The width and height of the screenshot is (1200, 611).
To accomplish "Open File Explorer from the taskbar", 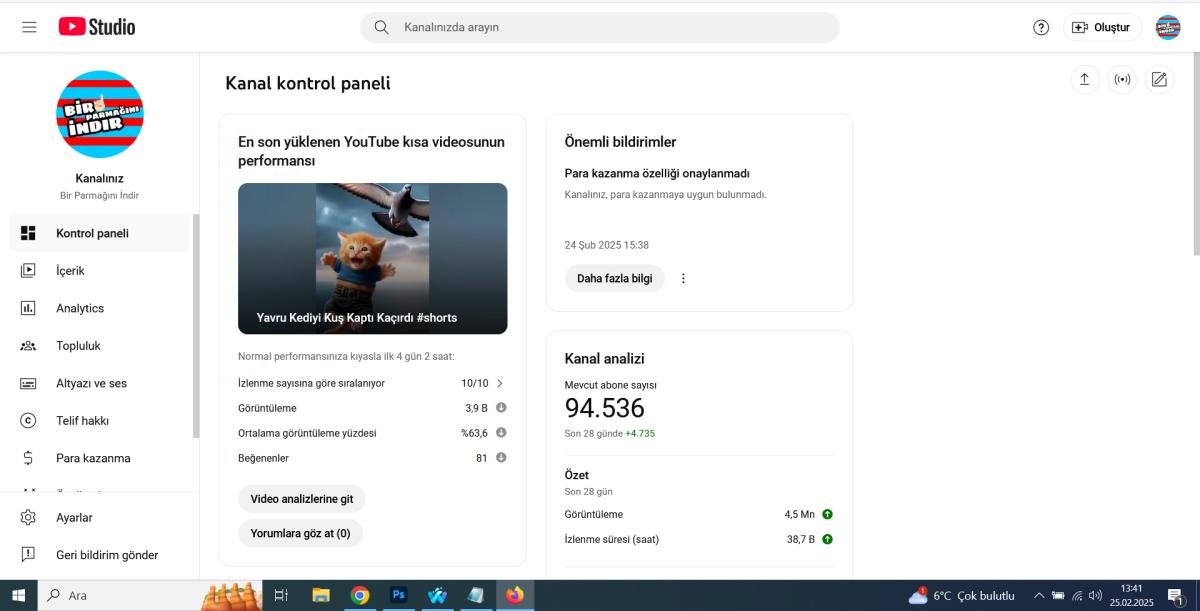I will pos(321,595).
